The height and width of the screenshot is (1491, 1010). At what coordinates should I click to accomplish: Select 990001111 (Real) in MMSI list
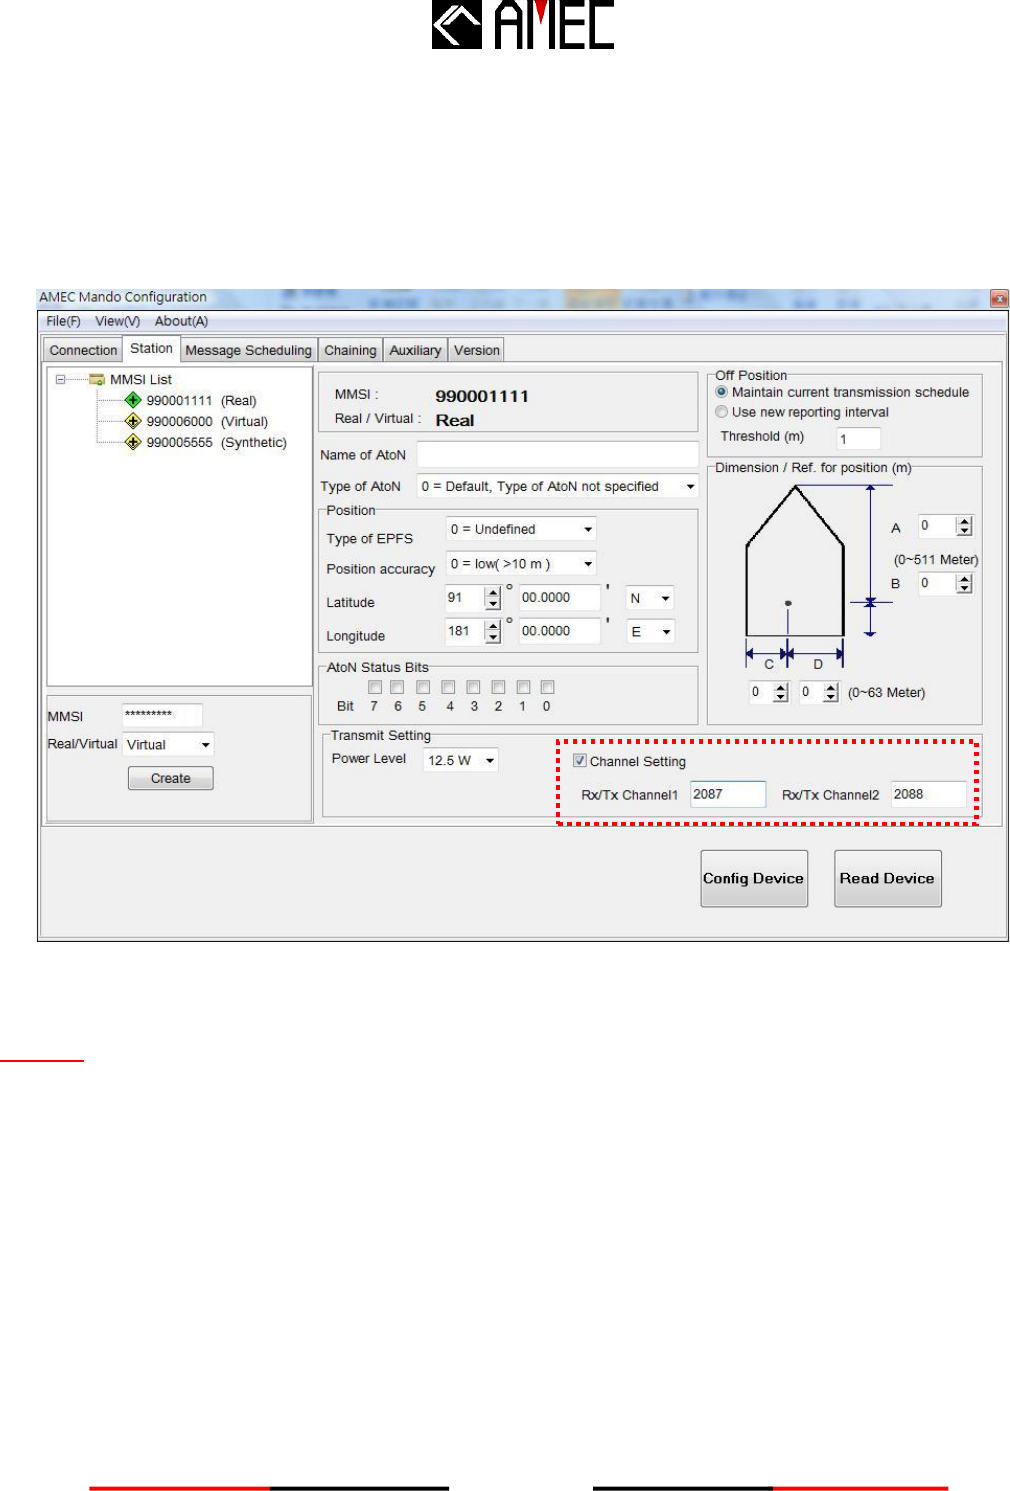pos(201,400)
